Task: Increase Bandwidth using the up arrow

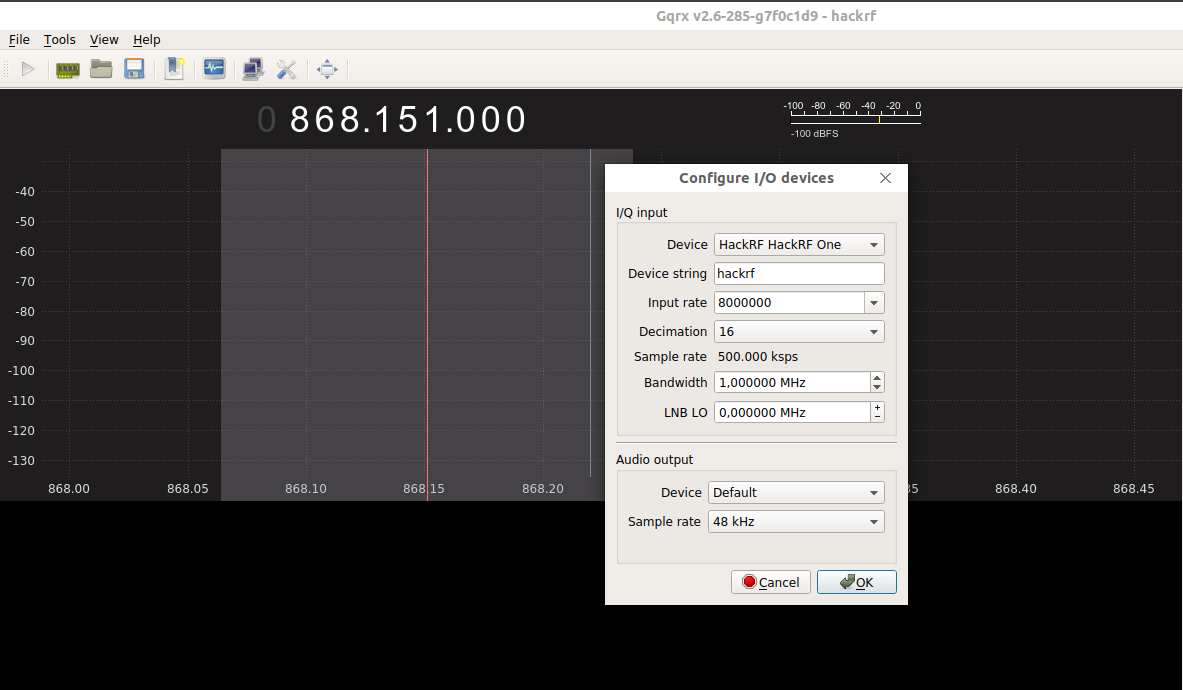Action: pos(877,377)
